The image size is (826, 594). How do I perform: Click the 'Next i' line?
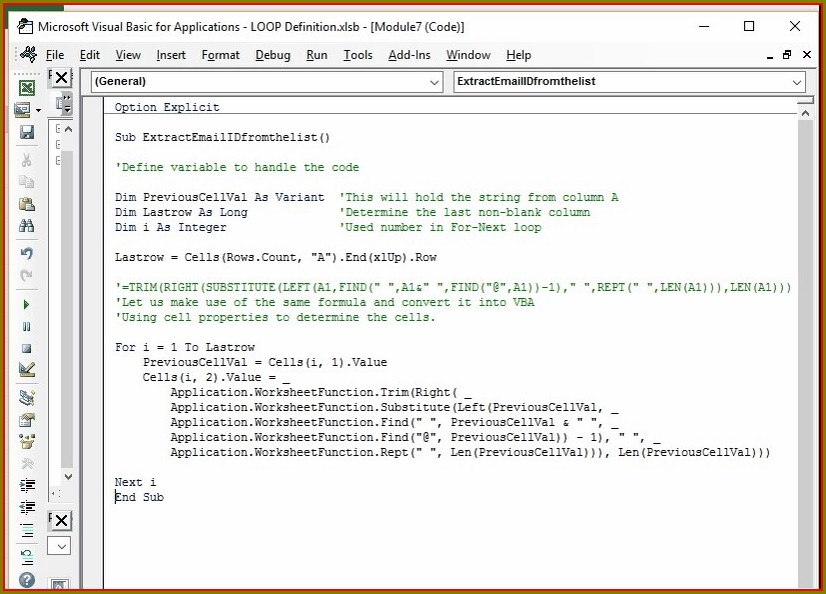coord(135,482)
